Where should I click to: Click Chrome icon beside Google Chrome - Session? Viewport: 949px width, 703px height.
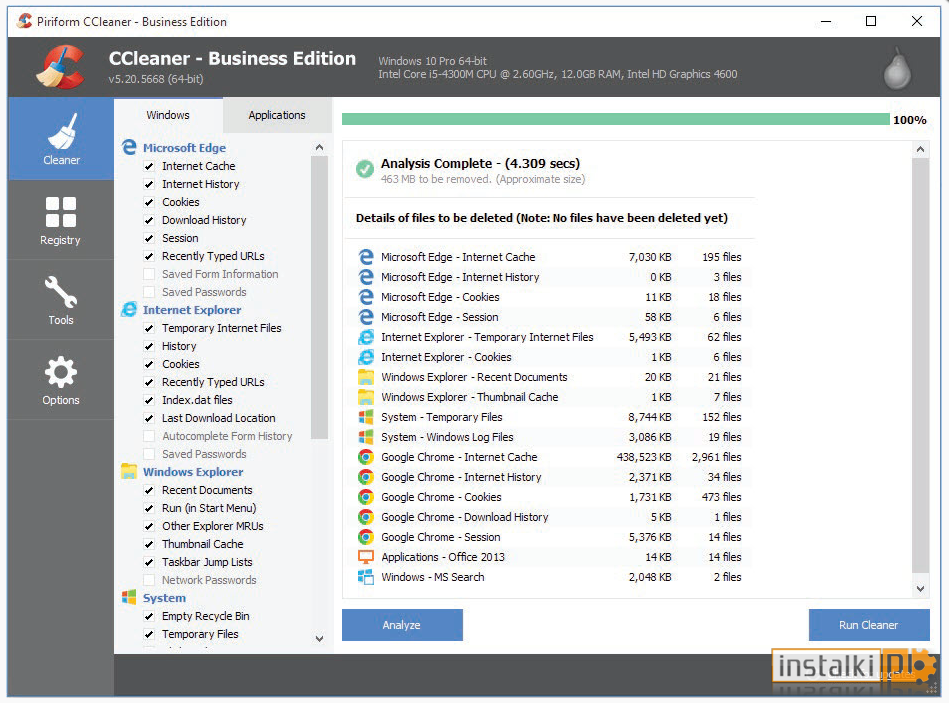(366, 537)
